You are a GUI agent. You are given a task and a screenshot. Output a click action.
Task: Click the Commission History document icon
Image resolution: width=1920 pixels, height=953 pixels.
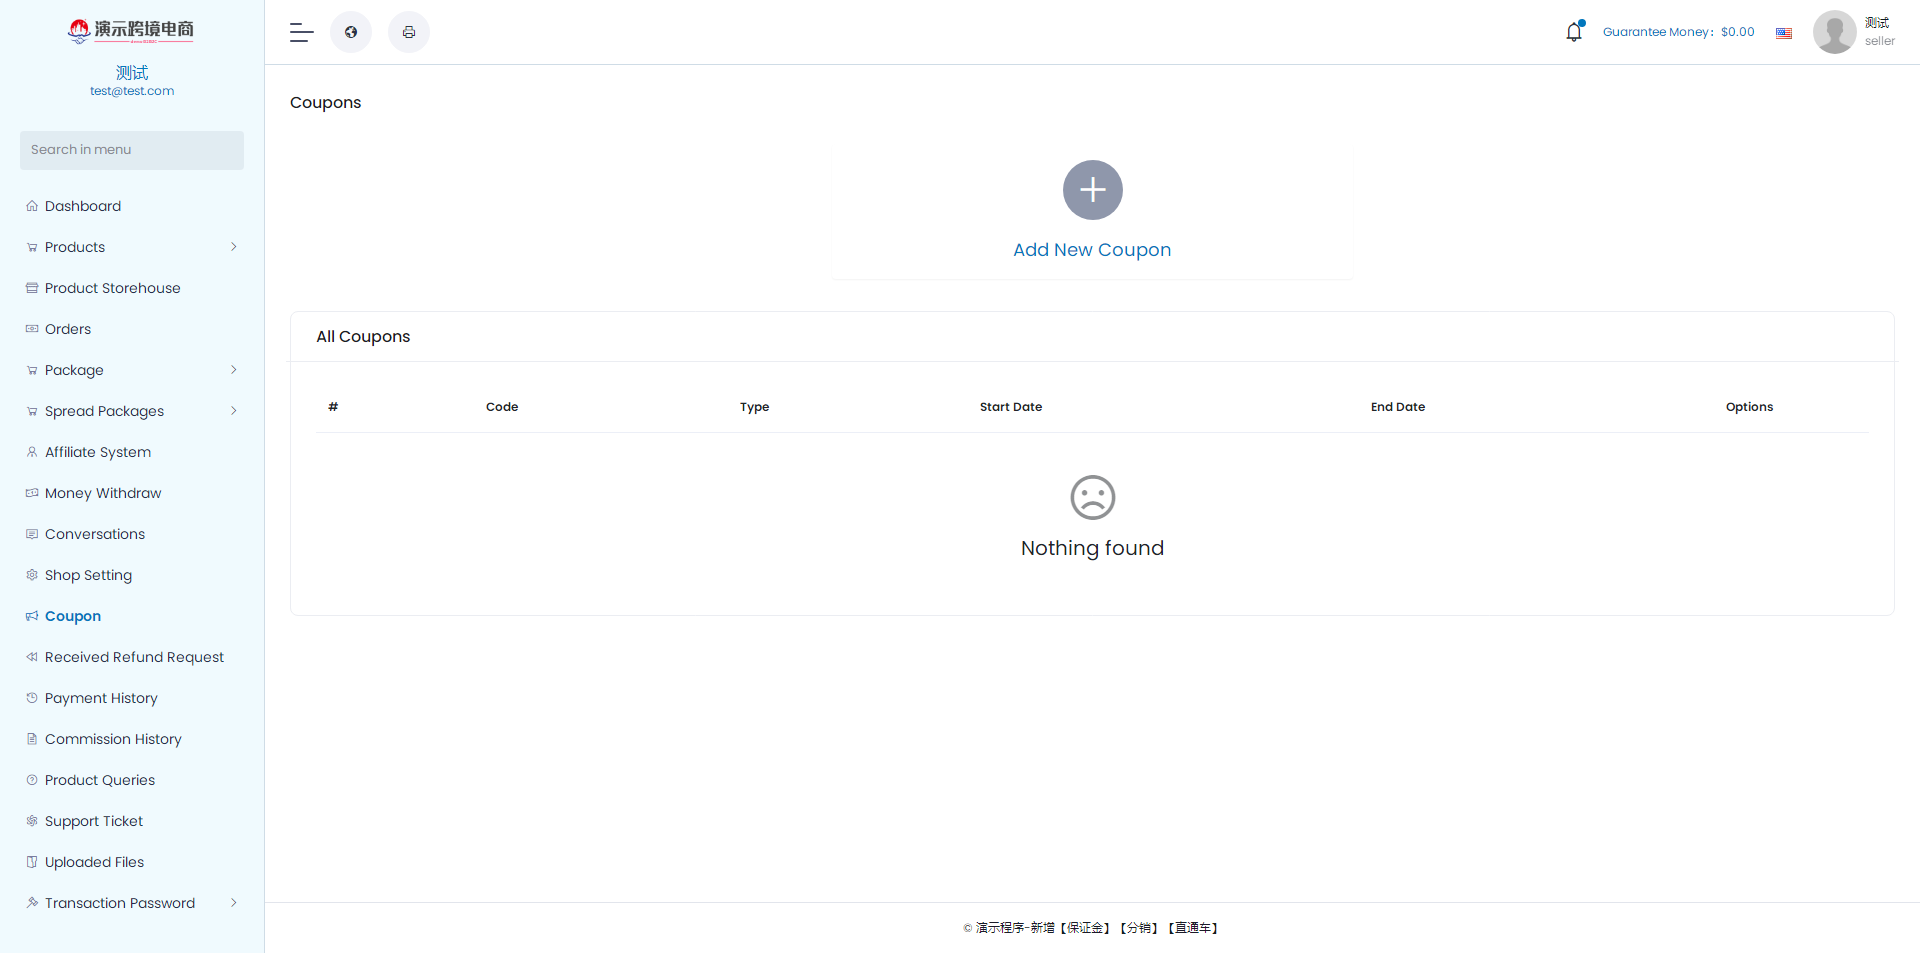click(32, 739)
